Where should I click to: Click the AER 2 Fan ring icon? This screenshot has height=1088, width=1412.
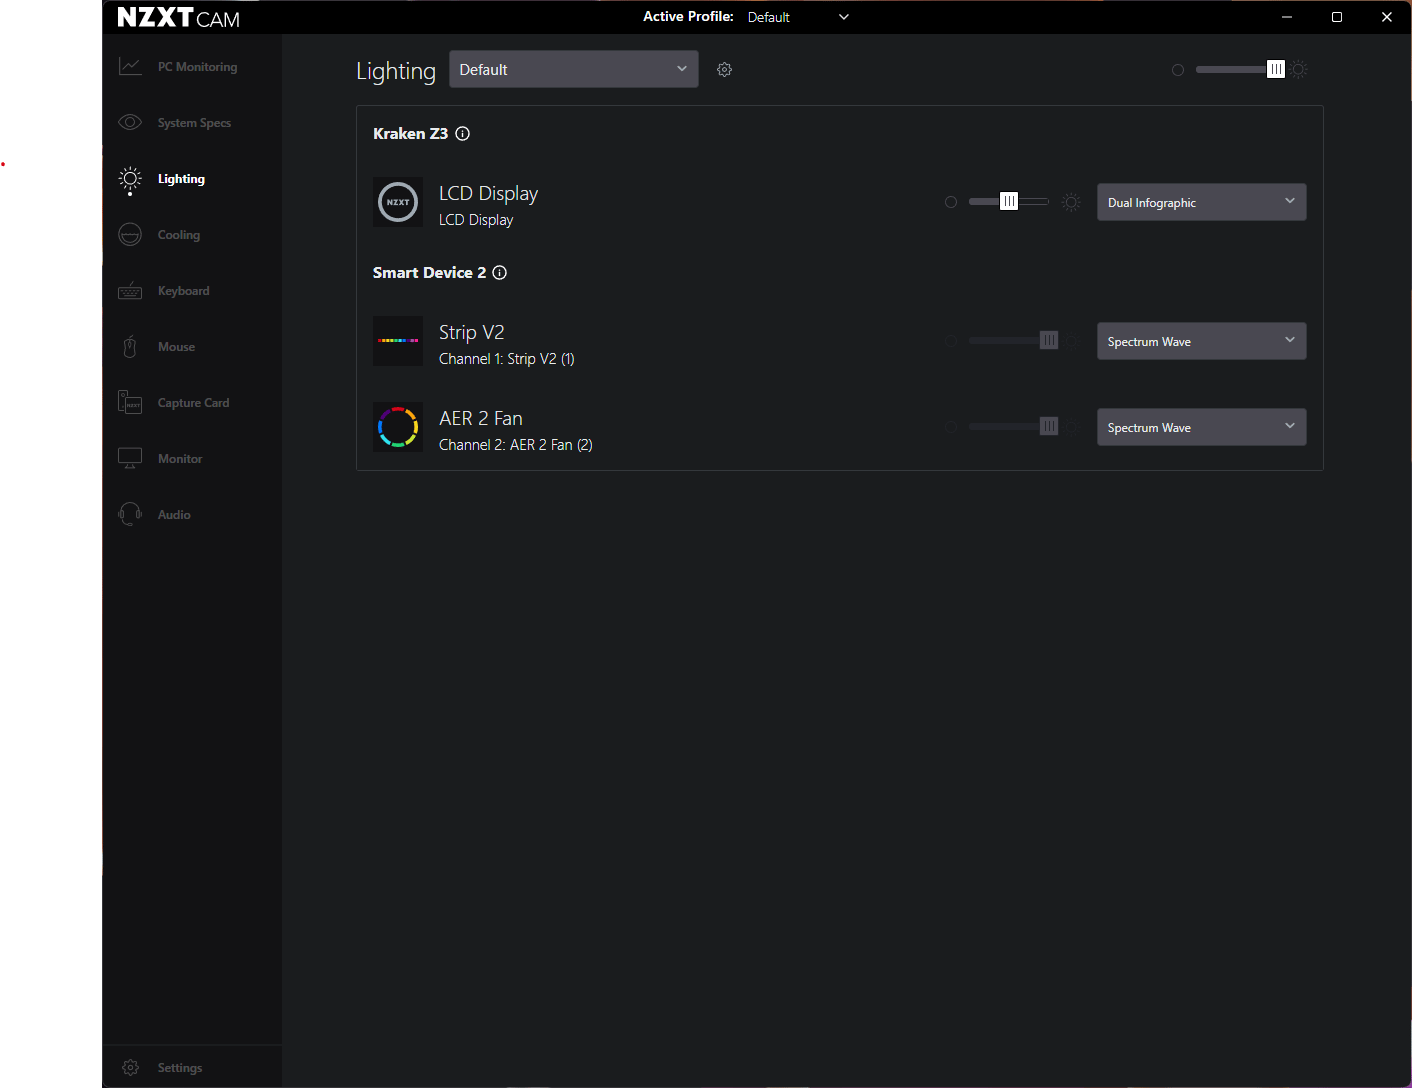coord(398,427)
